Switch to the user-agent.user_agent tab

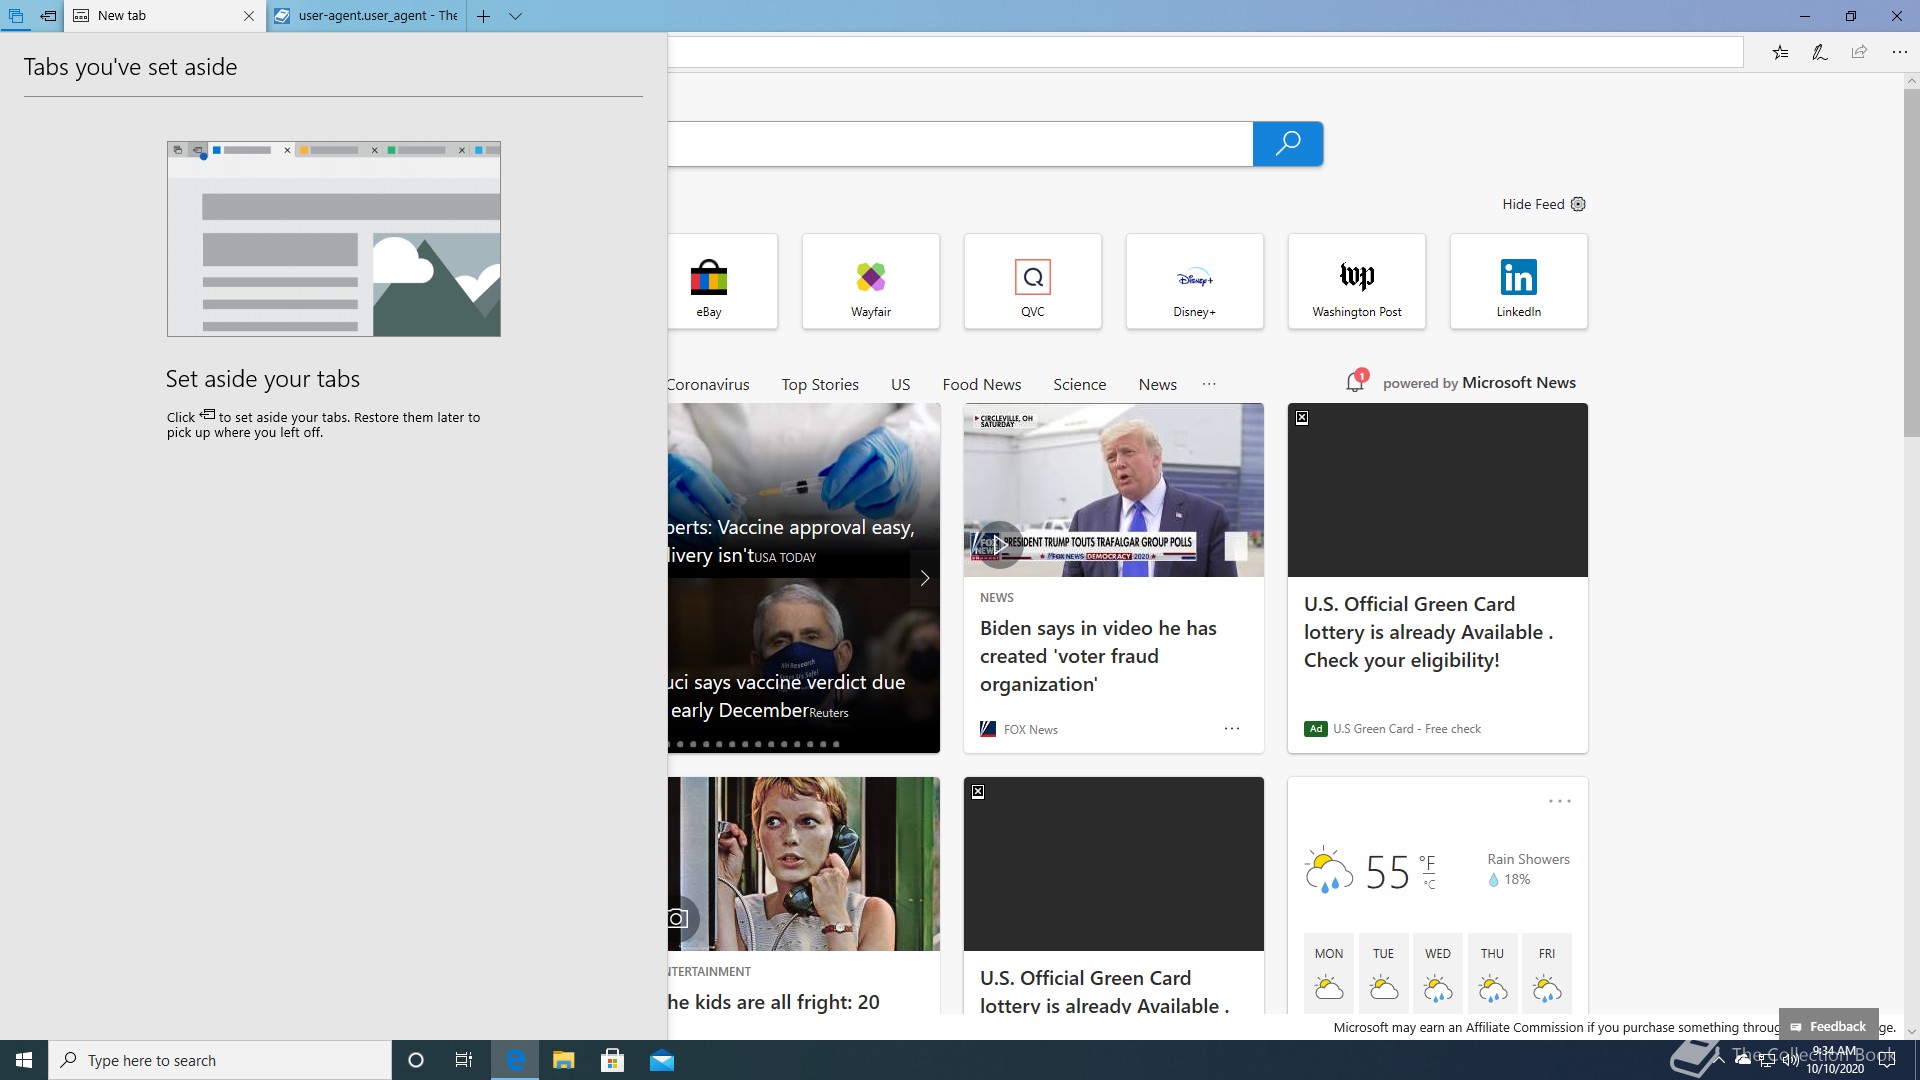tap(366, 16)
